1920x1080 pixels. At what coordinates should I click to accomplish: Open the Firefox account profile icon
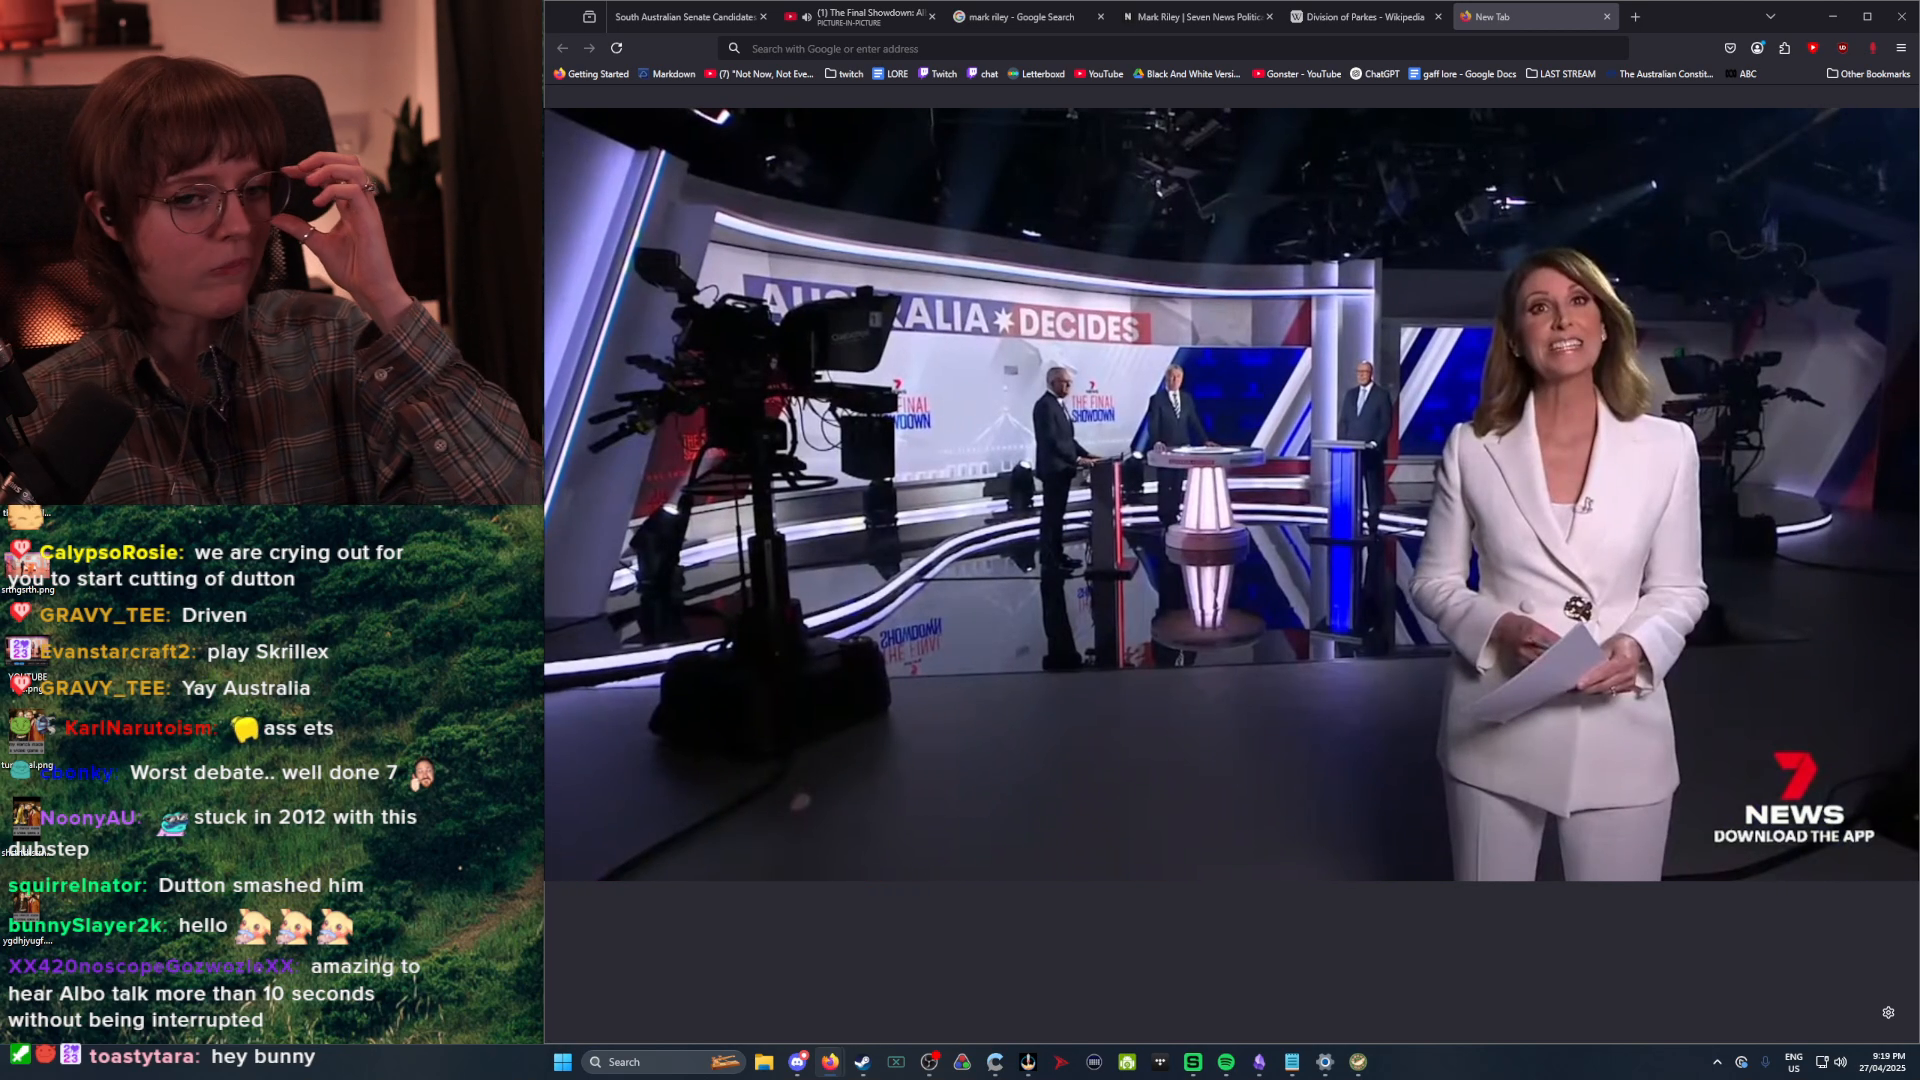click(1756, 48)
